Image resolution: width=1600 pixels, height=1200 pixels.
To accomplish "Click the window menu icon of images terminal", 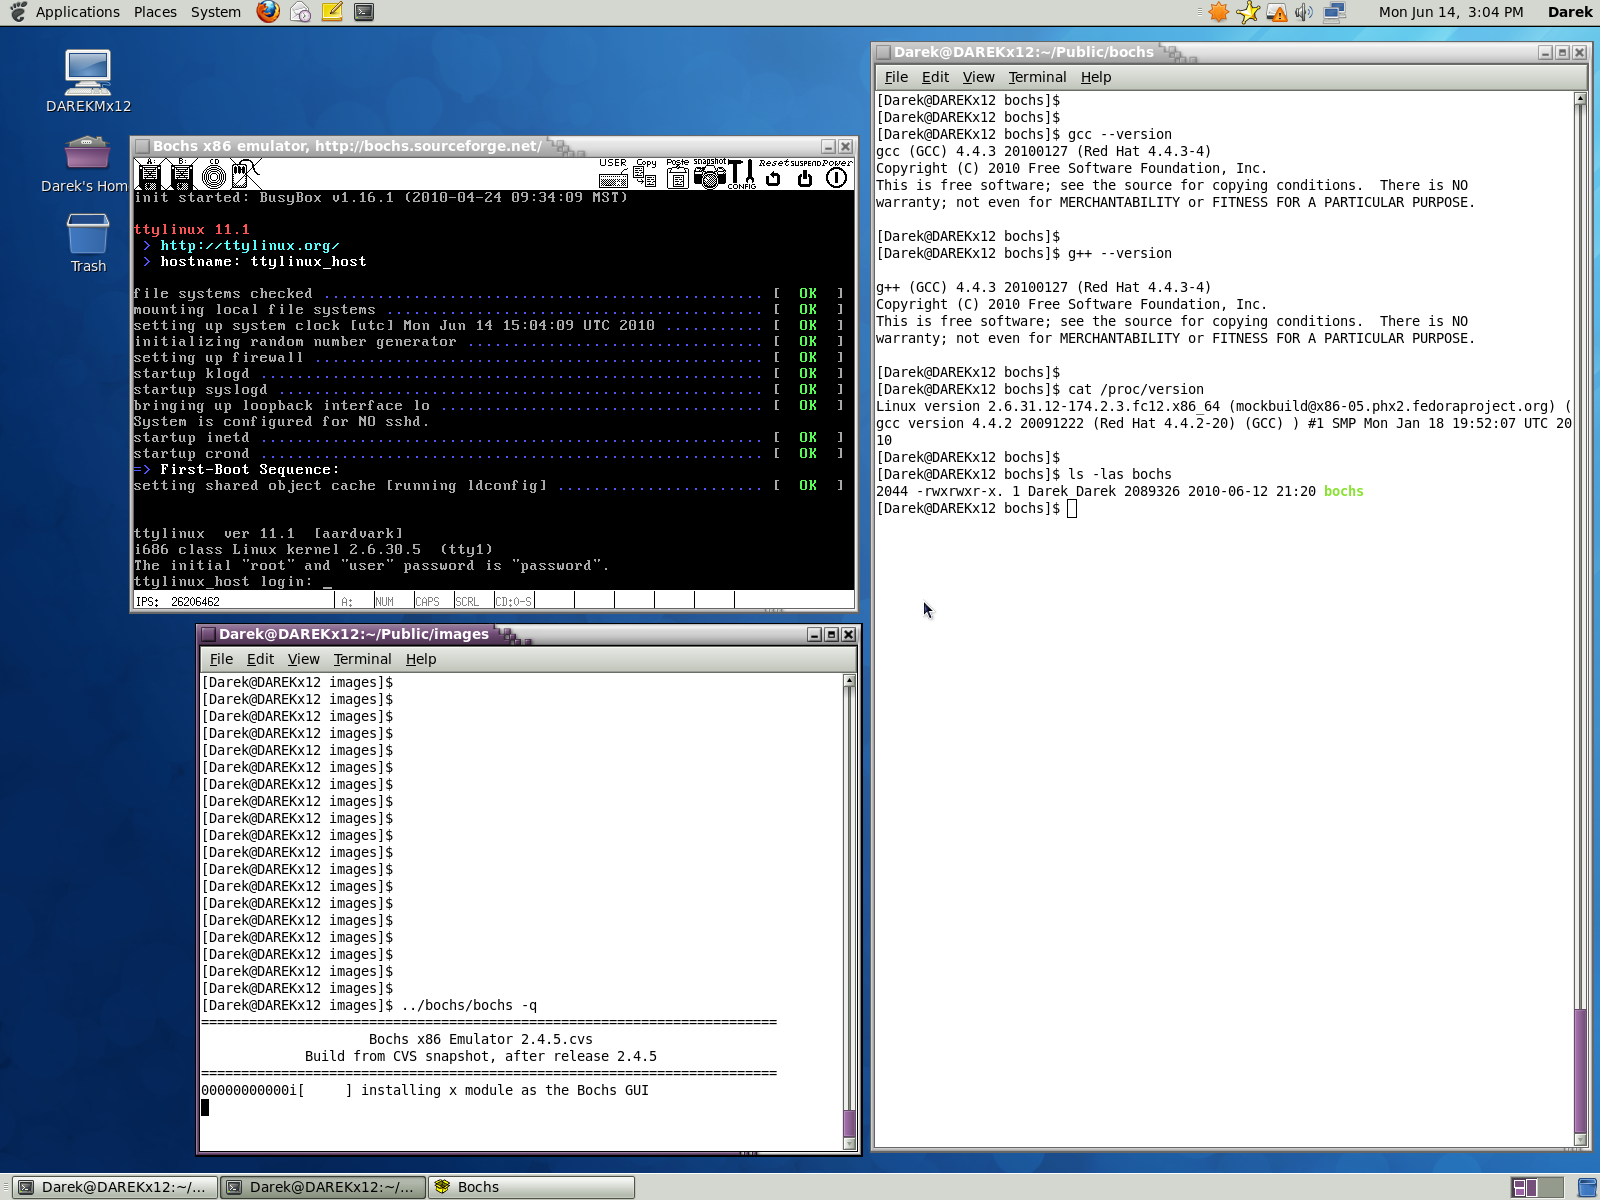I will click(x=208, y=634).
